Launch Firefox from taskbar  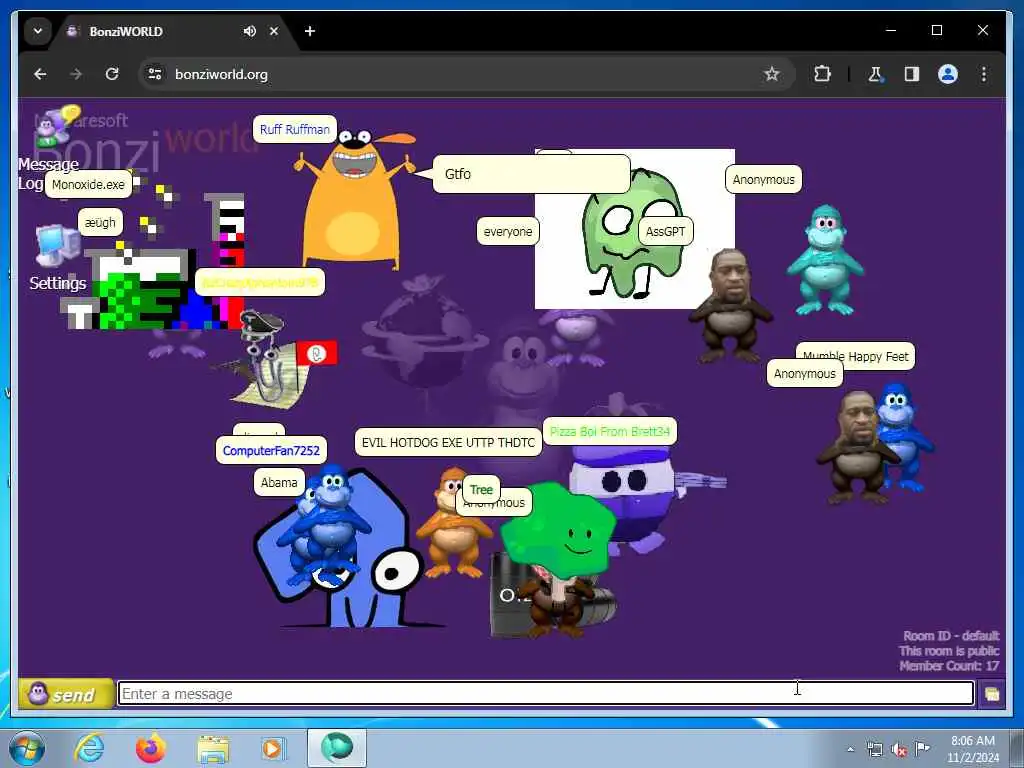coord(151,748)
